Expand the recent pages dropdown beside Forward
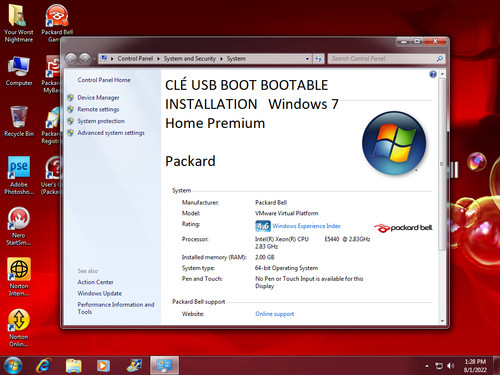The width and height of the screenshot is (500, 375). pos(94,59)
